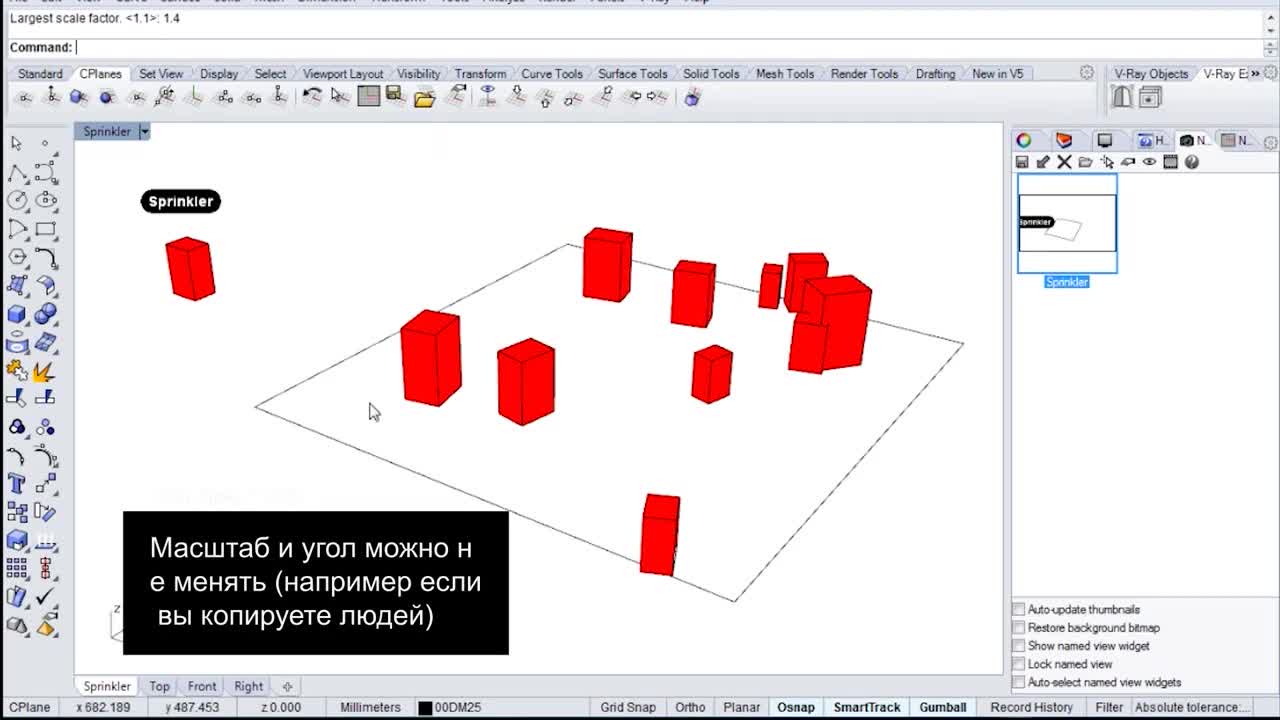Enable Gumball from the status bar
The image size is (1280, 720).
coord(943,707)
